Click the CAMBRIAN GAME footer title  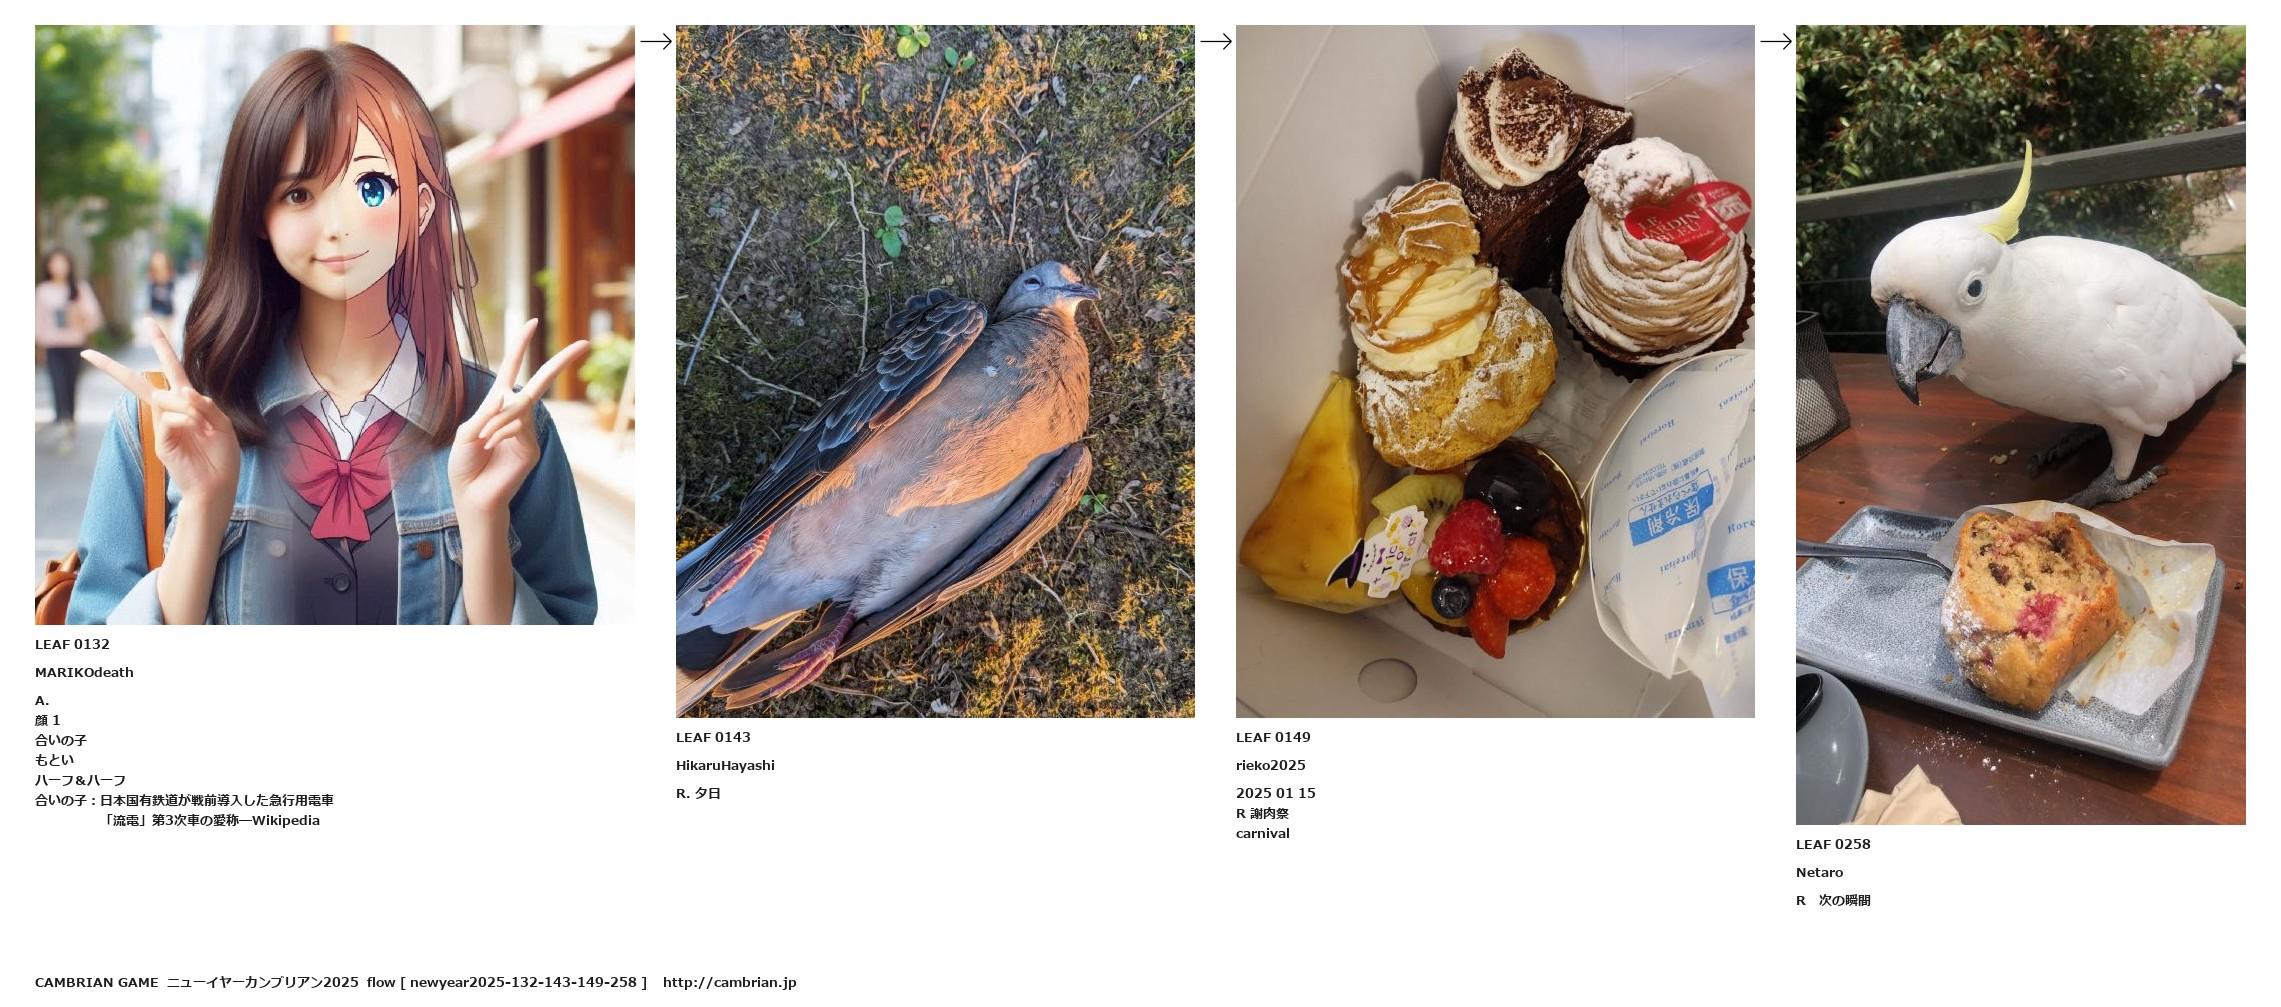97,982
